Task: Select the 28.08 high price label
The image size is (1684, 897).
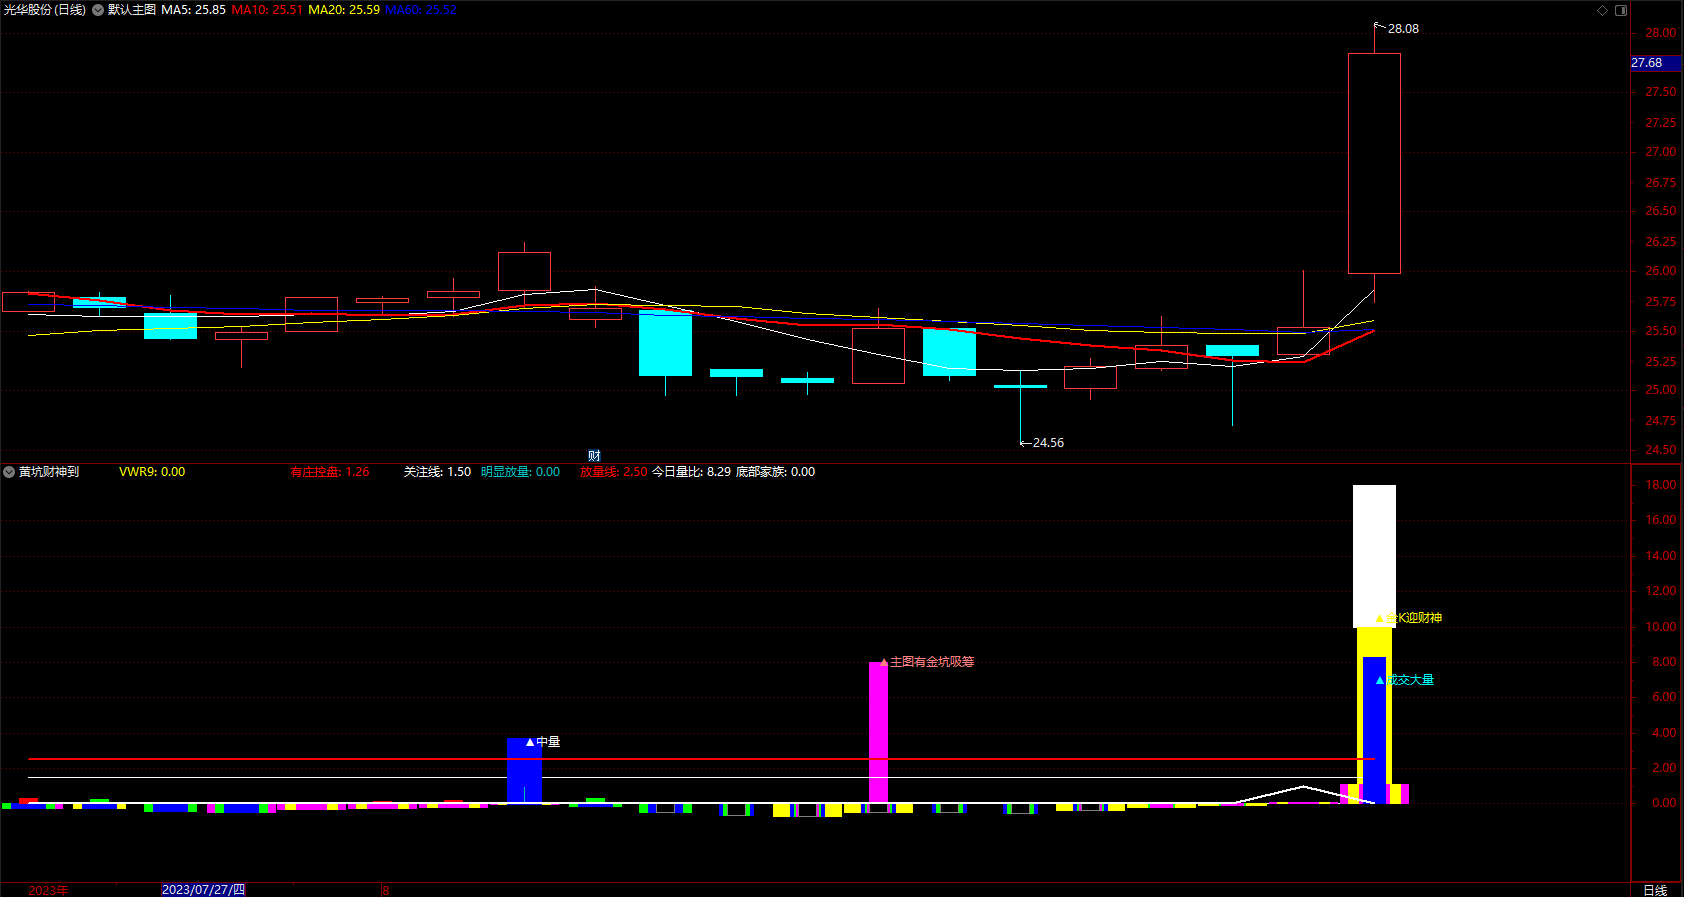Action: [1403, 29]
